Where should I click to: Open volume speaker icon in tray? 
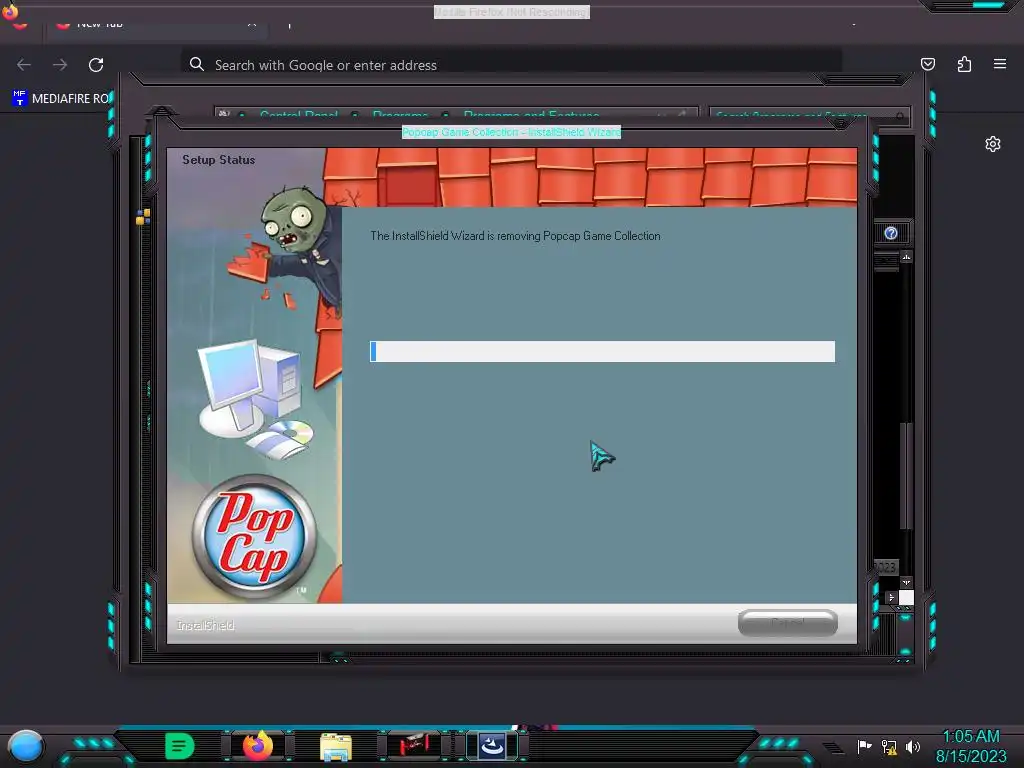913,746
